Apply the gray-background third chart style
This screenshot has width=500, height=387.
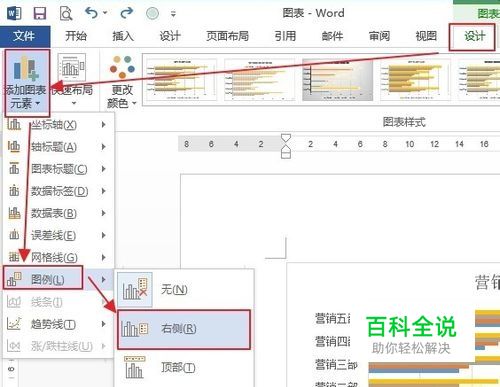(337, 80)
